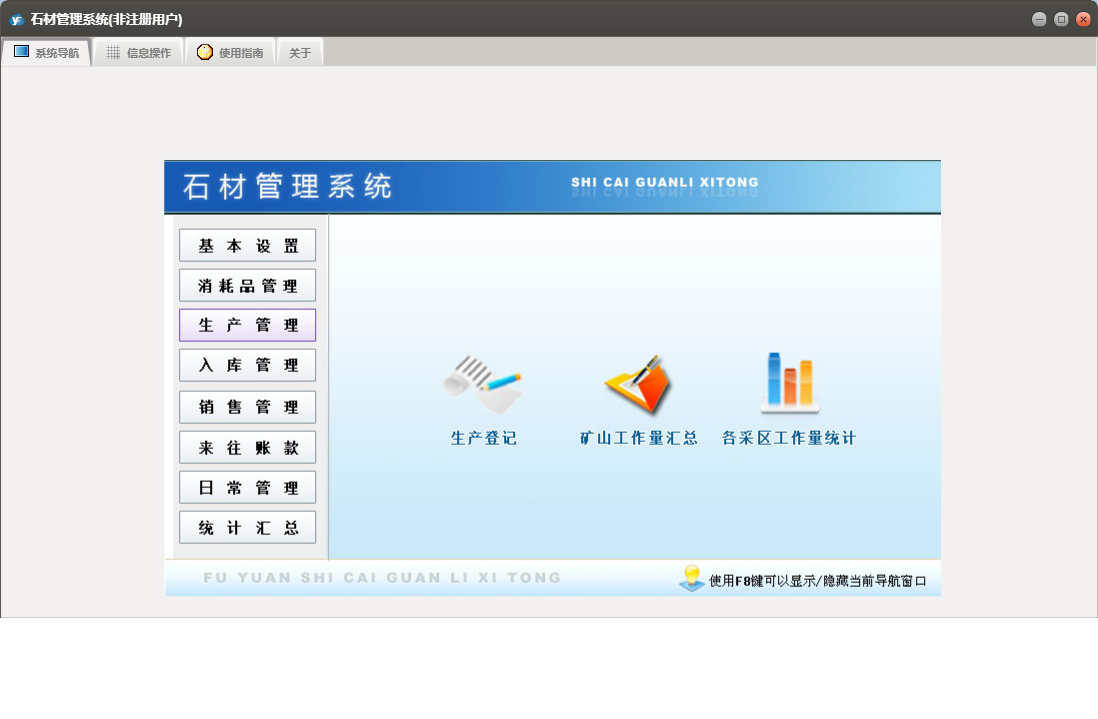Open 消耗品管理 section
The image size is (1098, 719).
(247, 286)
